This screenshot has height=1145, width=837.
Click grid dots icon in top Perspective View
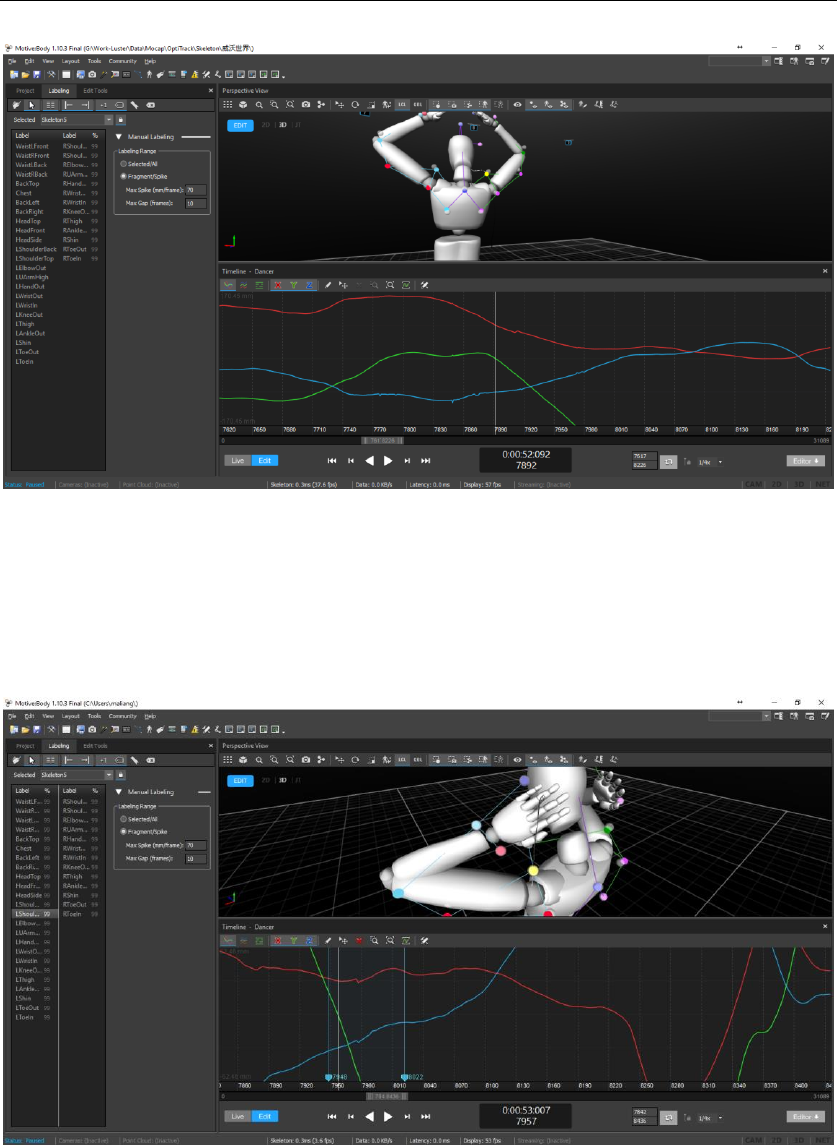pyautogui.click(x=228, y=105)
